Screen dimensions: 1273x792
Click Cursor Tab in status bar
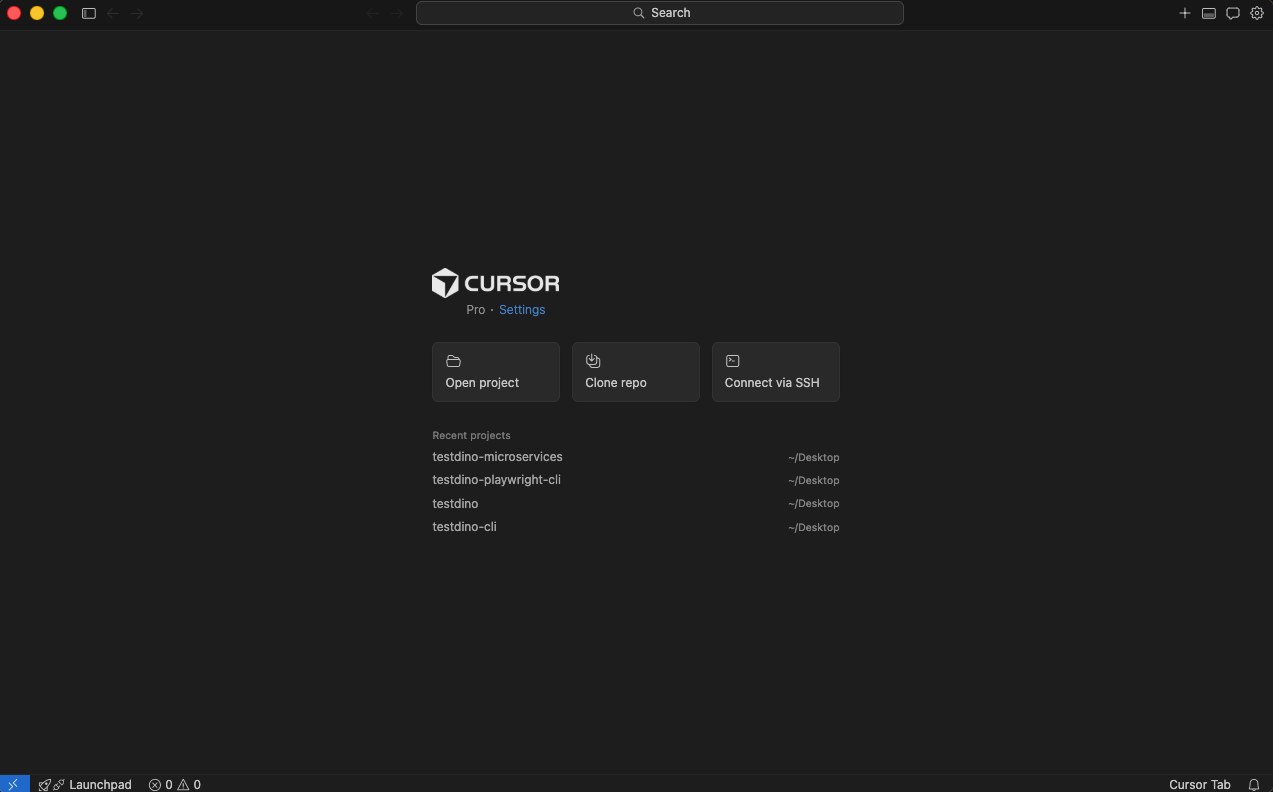(x=1199, y=784)
